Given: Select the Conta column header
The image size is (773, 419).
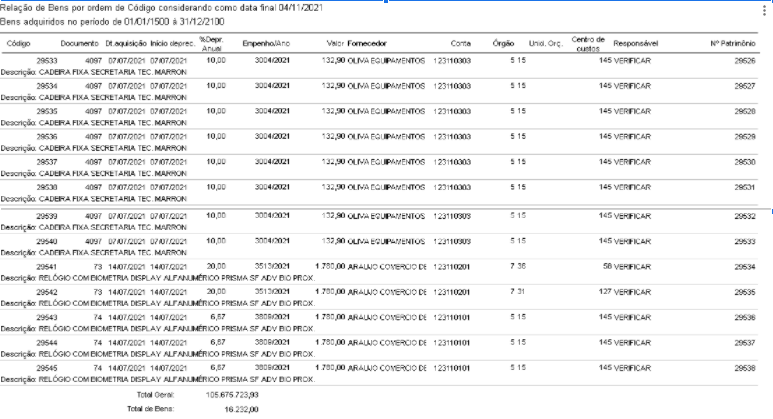Looking at the screenshot, I should pos(461,45).
